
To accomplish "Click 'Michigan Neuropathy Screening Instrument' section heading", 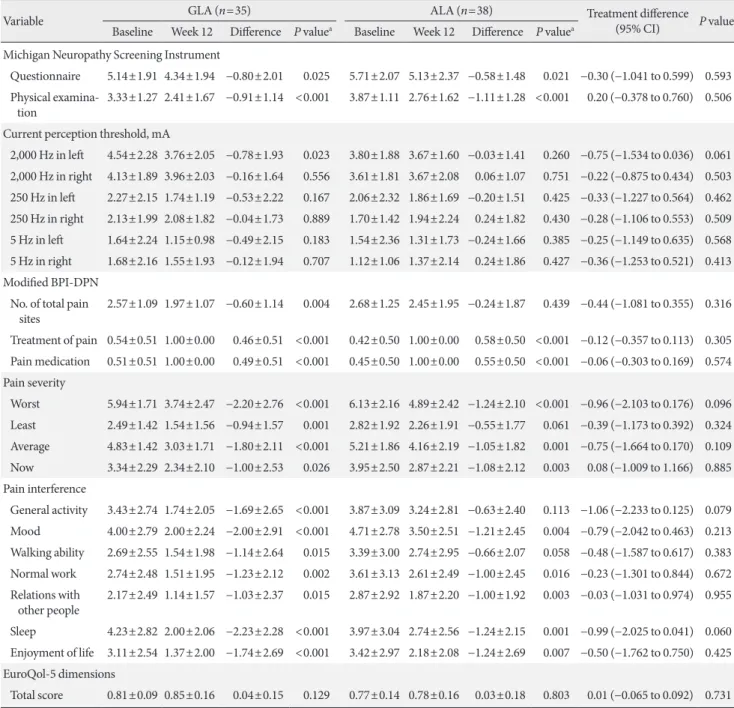I will [x=111, y=55].
